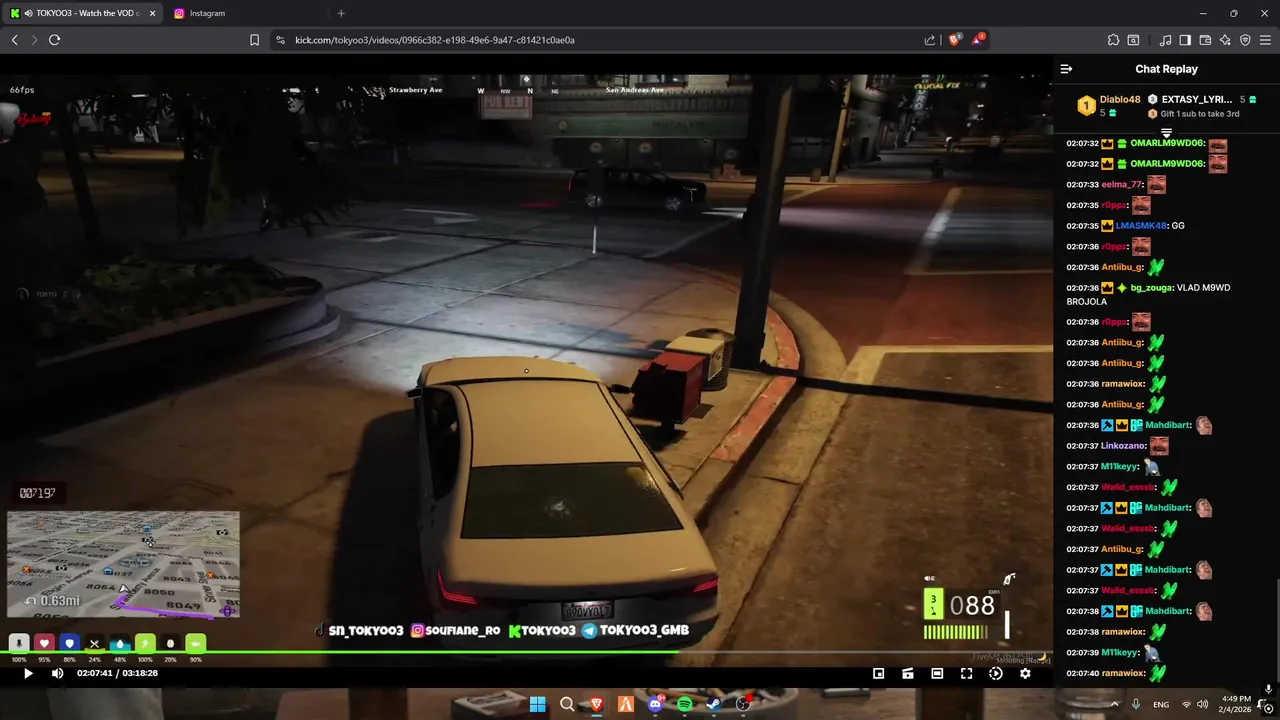Go forward in browser history
Viewport: 1280px width, 720px height.
coord(34,40)
